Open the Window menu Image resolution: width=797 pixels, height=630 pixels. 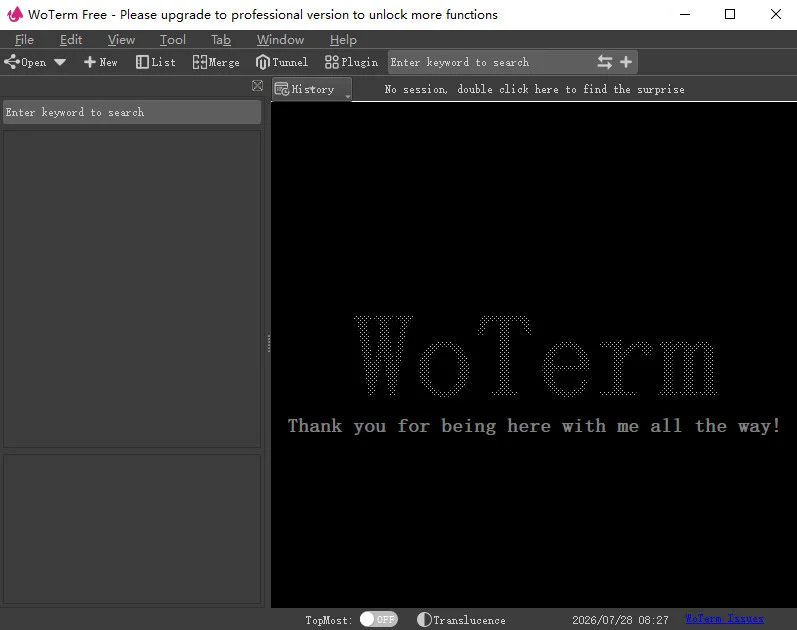coord(280,40)
